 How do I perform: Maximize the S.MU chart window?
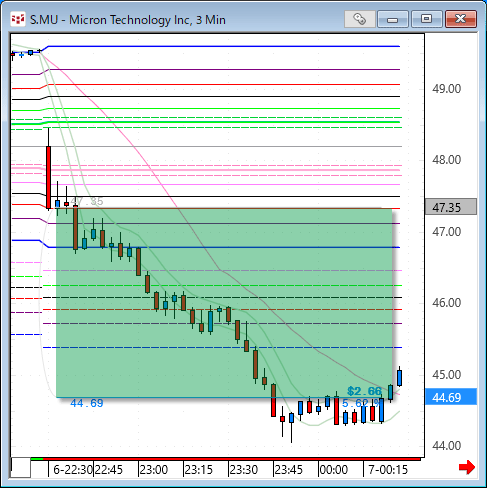pyautogui.click(x=426, y=19)
